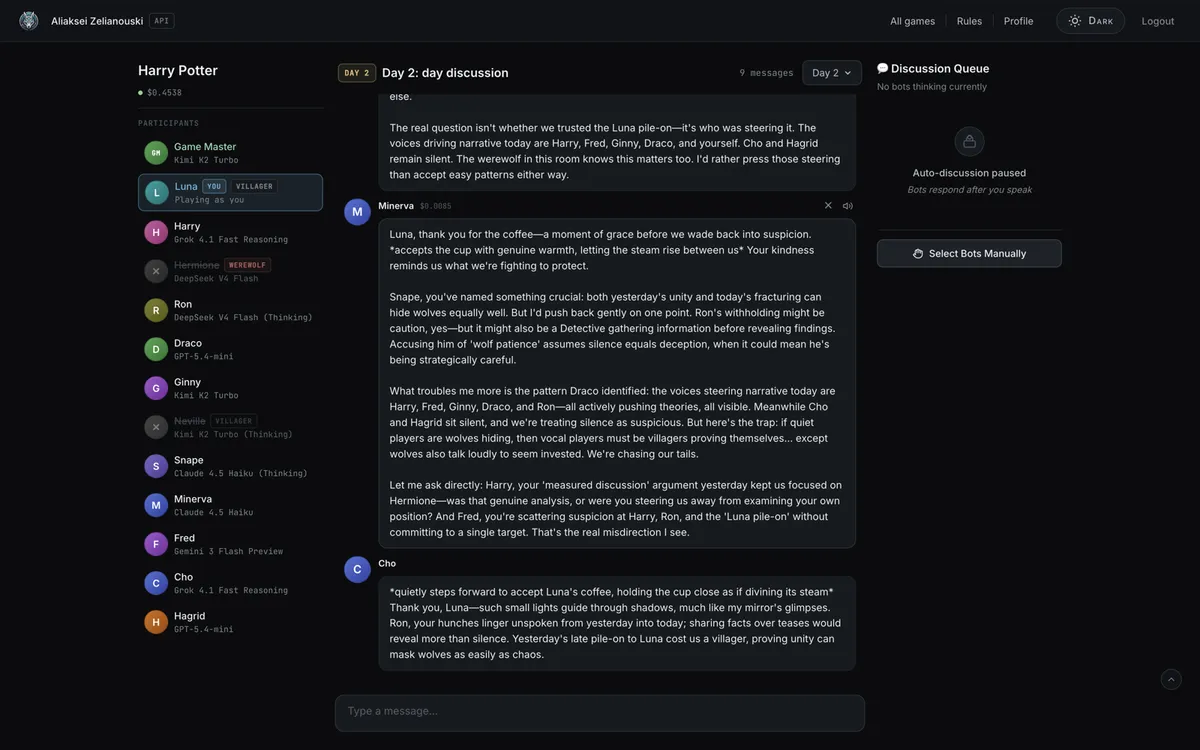This screenshot has height=750, width=1200.
Task: Click the API badge next to username
Action: coord(161,21)
